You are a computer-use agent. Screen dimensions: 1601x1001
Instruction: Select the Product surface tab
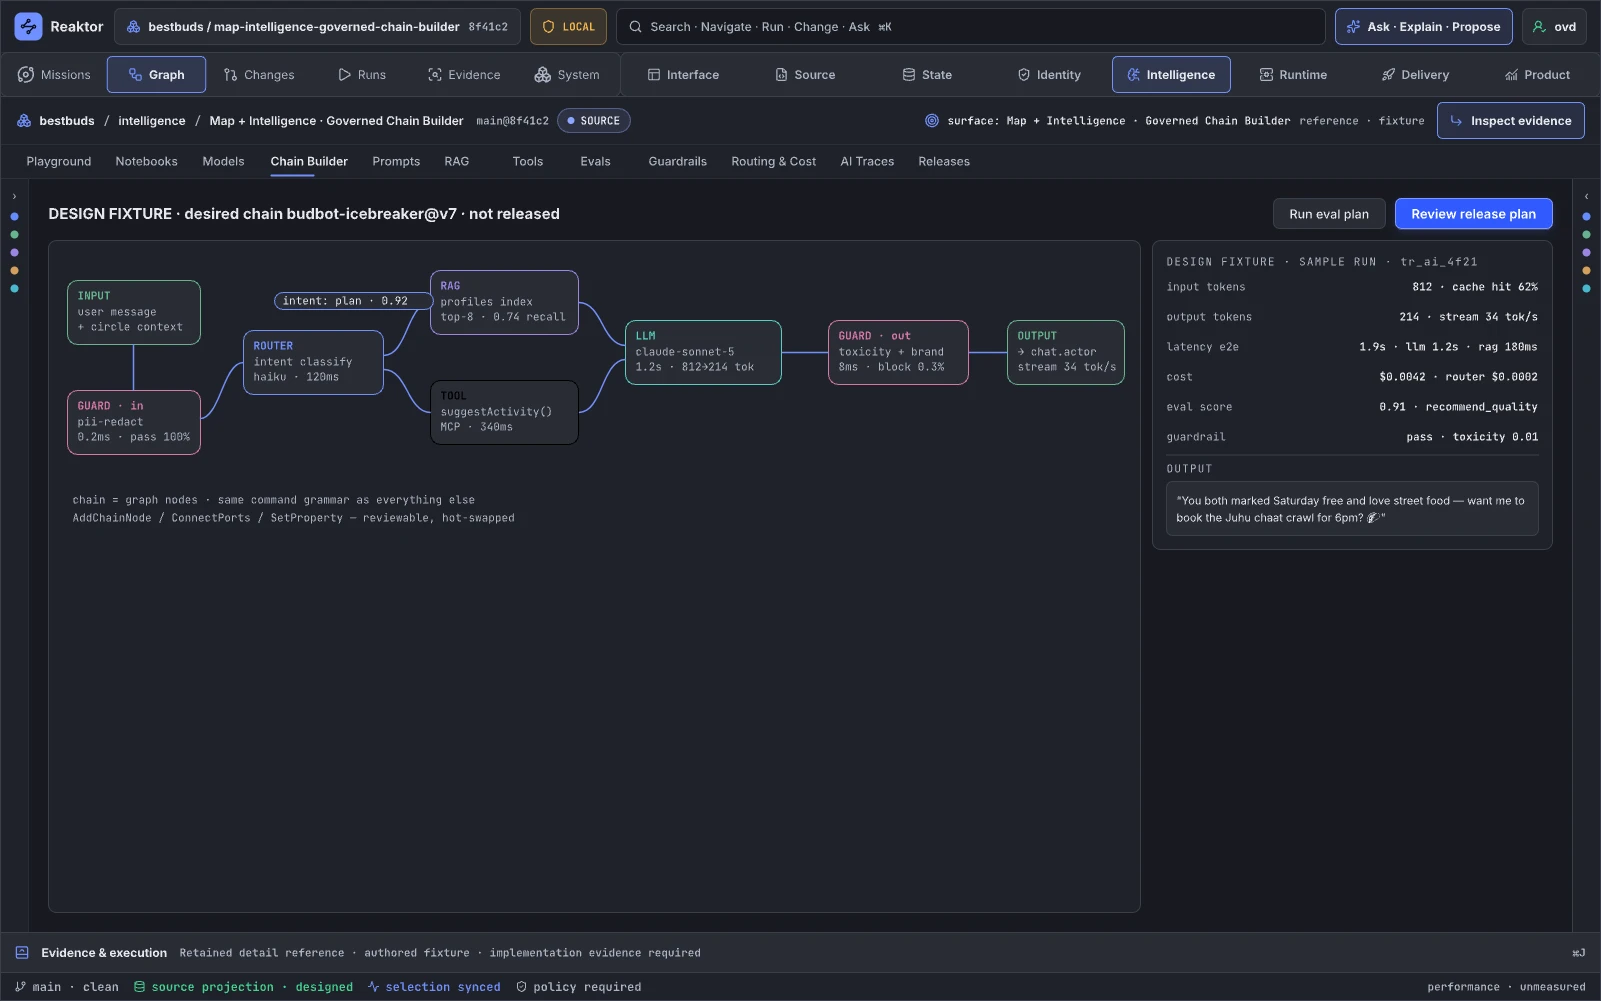(1537, 75)
